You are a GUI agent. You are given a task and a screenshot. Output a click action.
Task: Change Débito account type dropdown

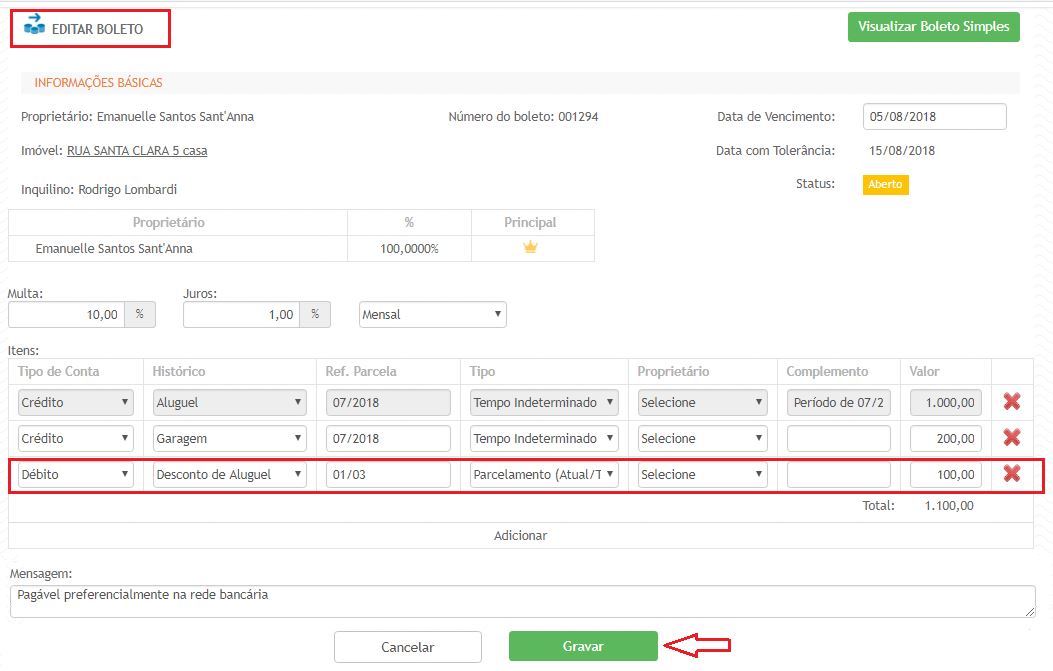click(x=75, y=474)
